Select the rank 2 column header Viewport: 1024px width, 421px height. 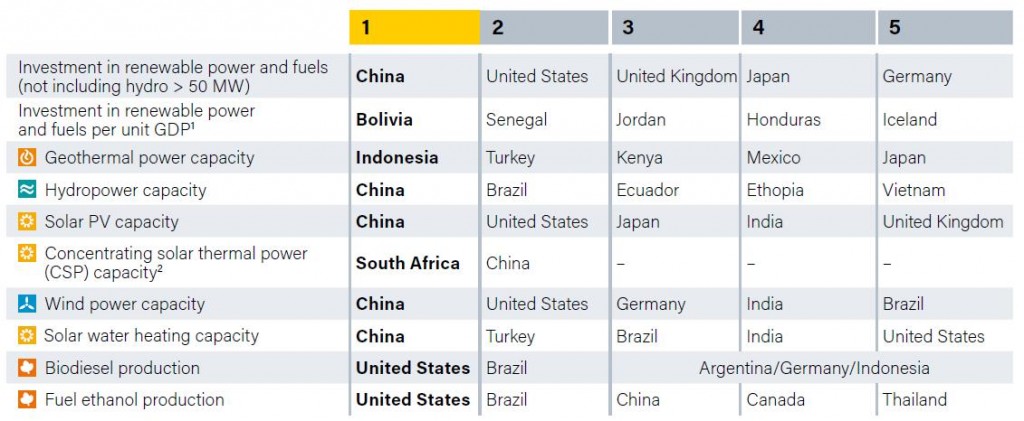[x=544, y=27]
